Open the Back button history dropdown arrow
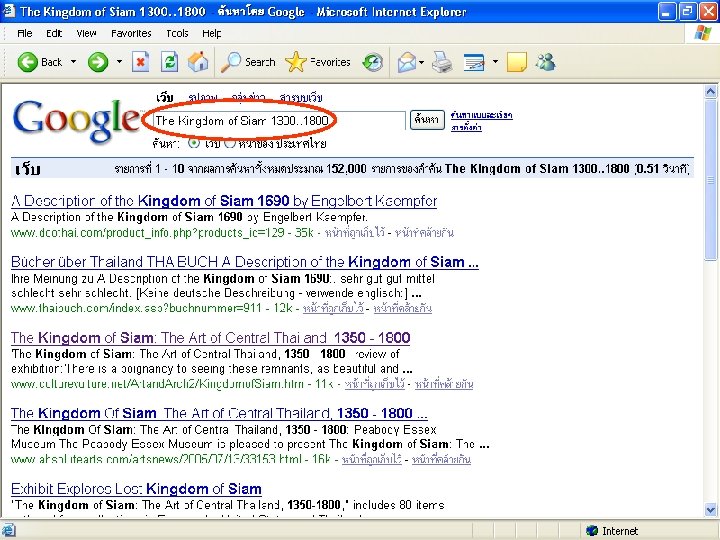This screenshot has width=720, height=540. click(x=73, y=62)
